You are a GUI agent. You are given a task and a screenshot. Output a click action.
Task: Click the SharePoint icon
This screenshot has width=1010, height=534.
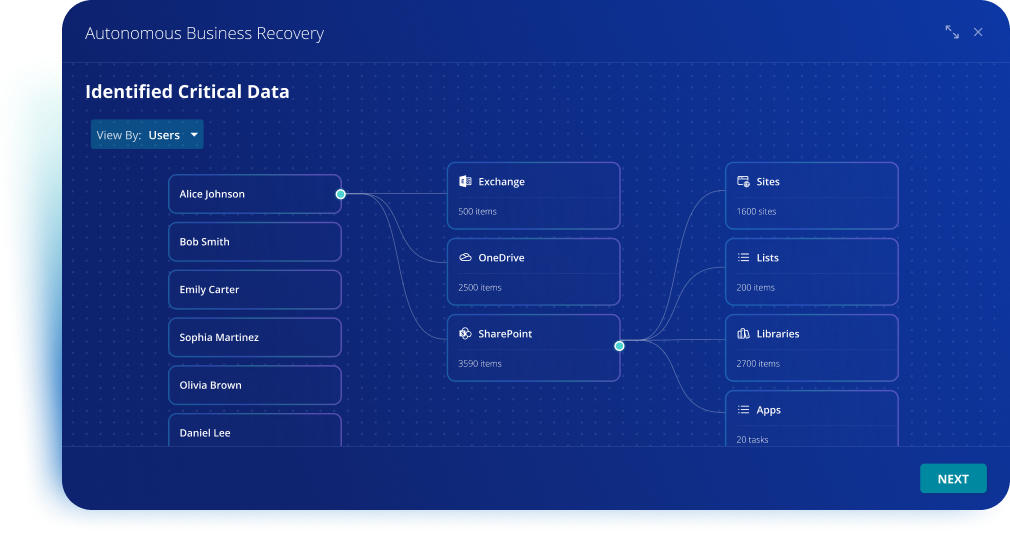coord(465,334)
